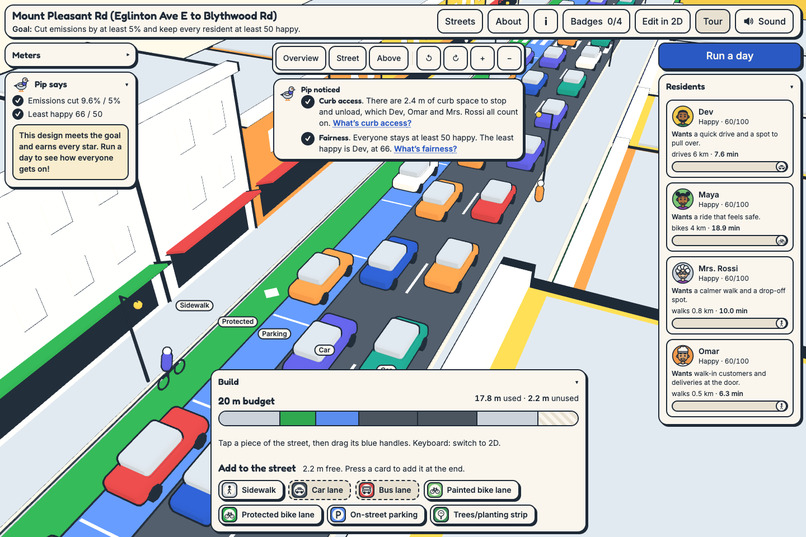Open 'What's fairness?' link
The height and width of the screenshot is (537, 806).
coord(425,149)
